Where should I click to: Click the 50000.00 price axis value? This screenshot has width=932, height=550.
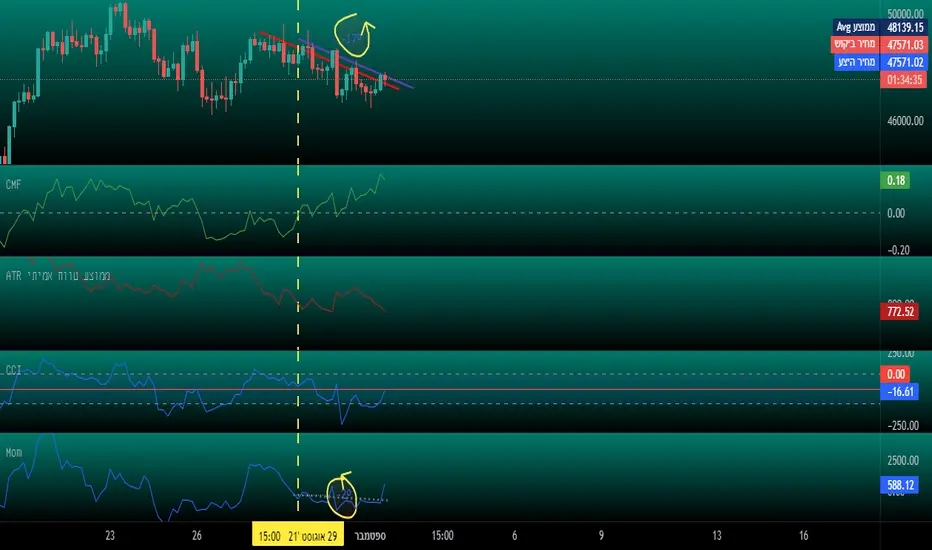[x=905, y=14]
